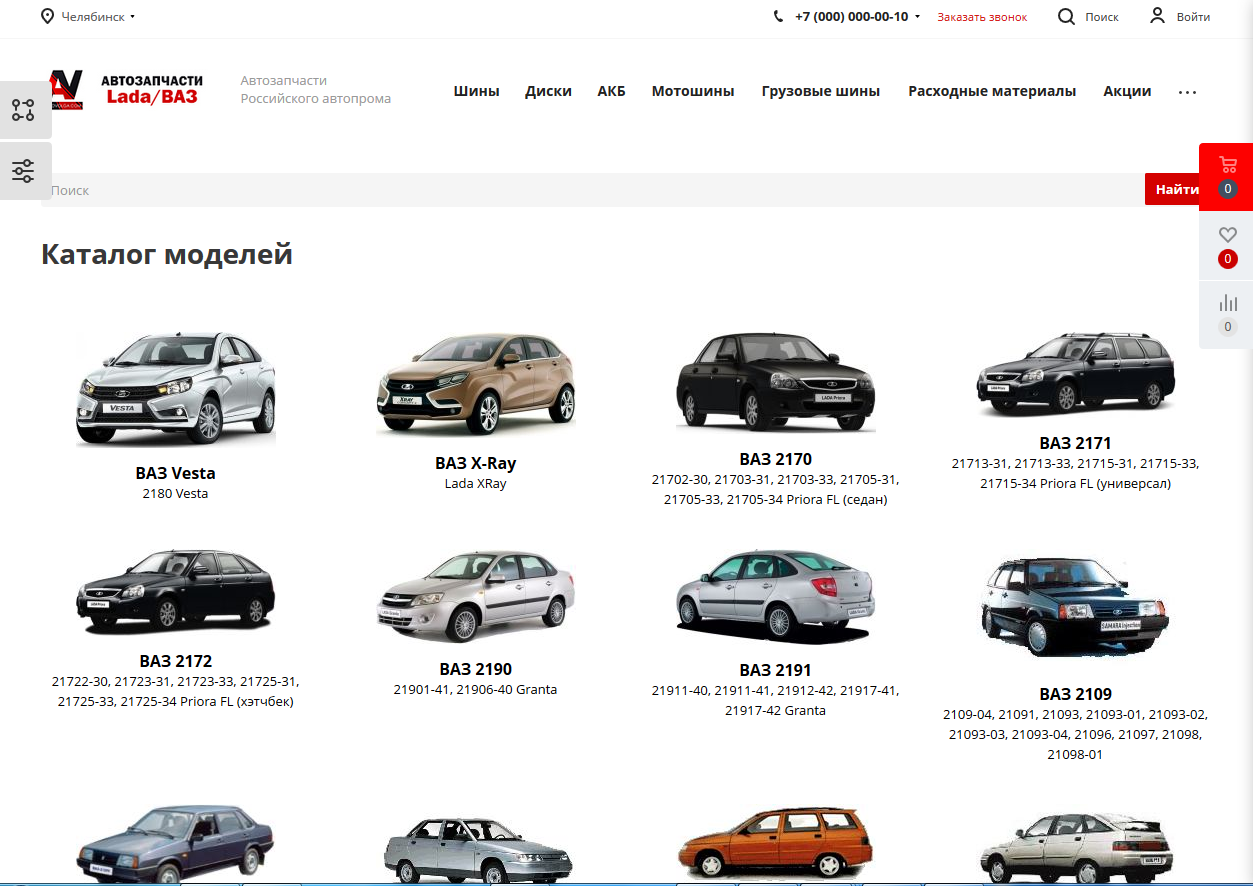This screenshot has height=886, width=1253.
Task: Click the node-connection icon in left sidebar
Action: (x=23, y=110)
